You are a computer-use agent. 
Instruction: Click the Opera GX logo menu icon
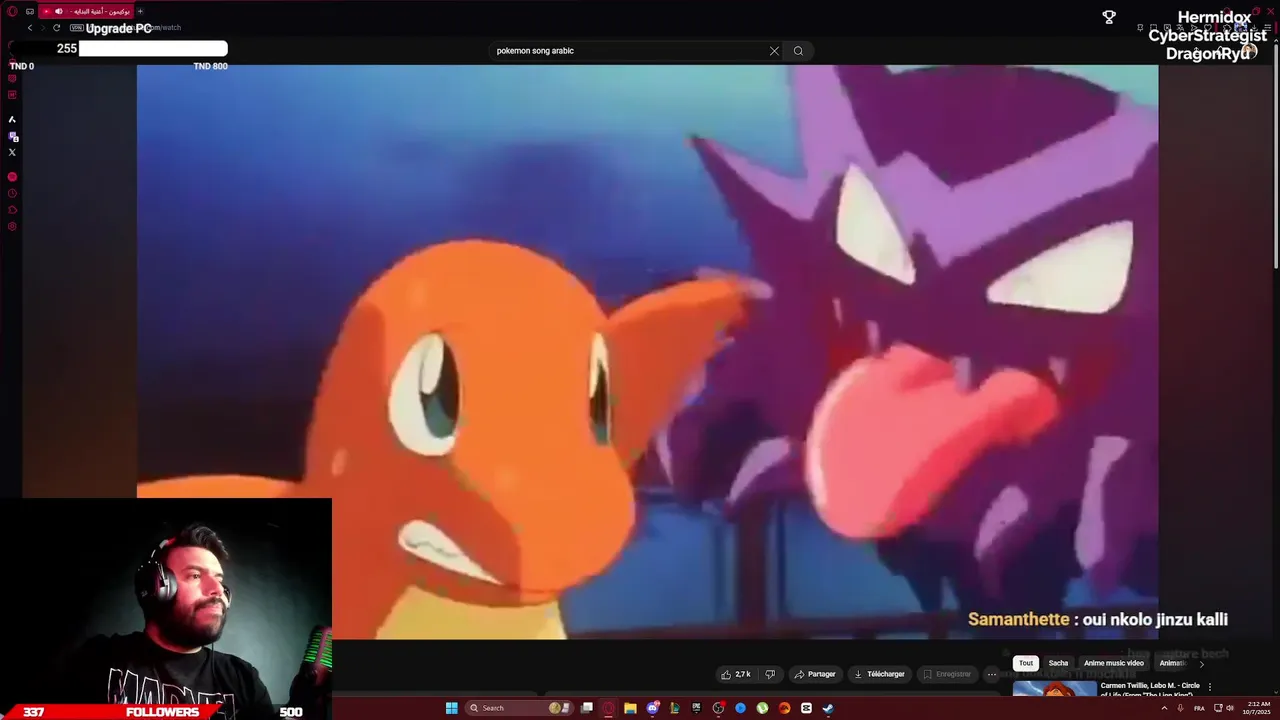(12, 11)
